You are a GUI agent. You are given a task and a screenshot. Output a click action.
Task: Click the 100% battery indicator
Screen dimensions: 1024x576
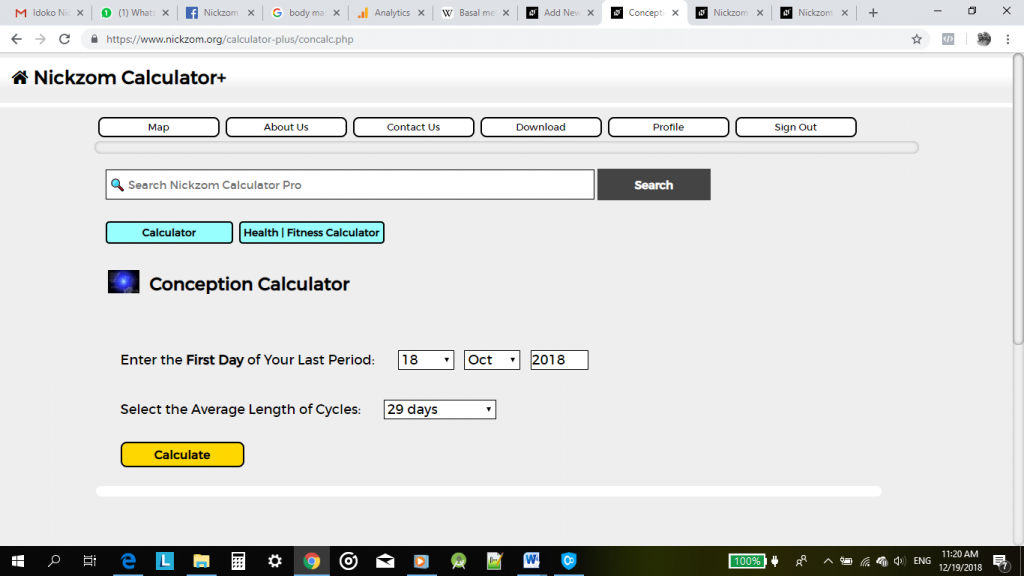click(746, 561)
